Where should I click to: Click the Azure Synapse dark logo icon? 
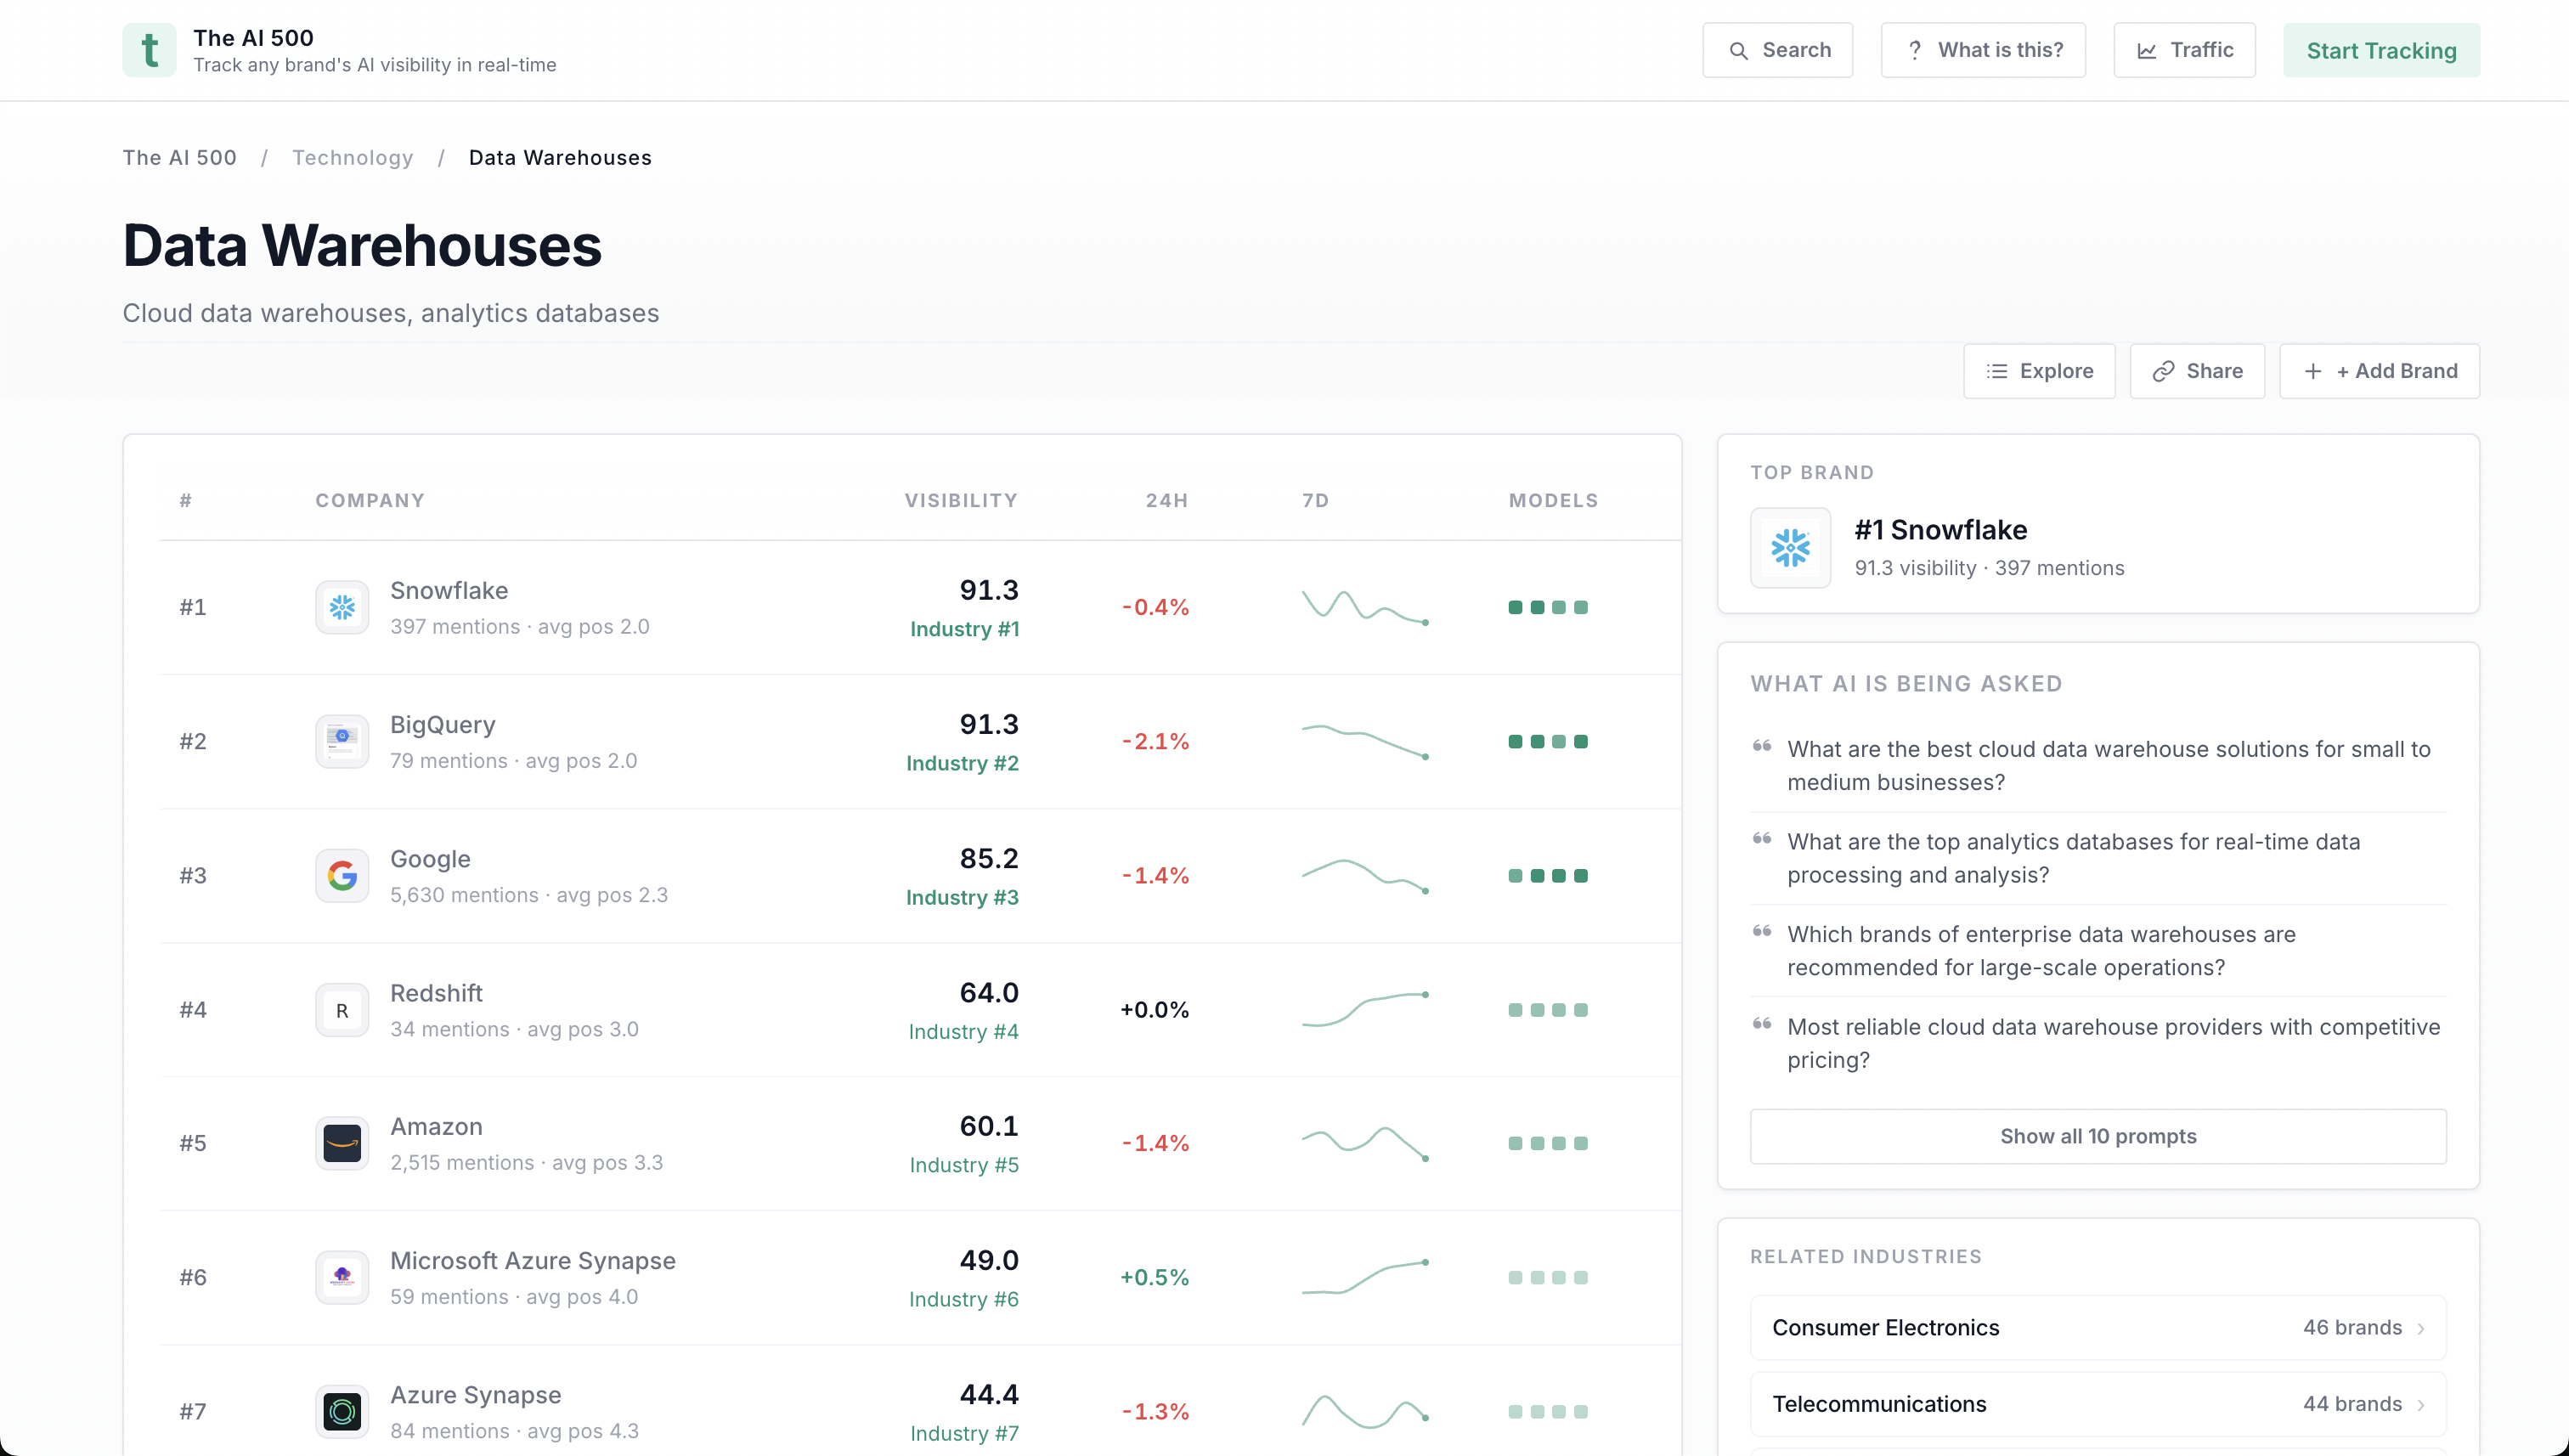342,1411
